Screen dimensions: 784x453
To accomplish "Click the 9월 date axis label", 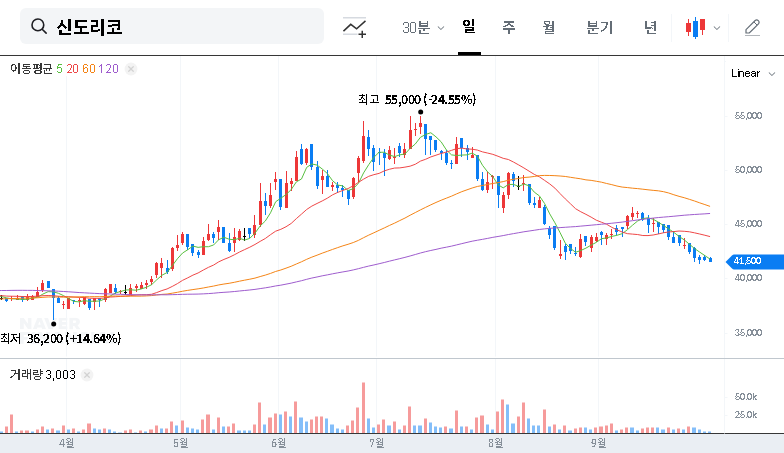I will [x=598, y=443].
